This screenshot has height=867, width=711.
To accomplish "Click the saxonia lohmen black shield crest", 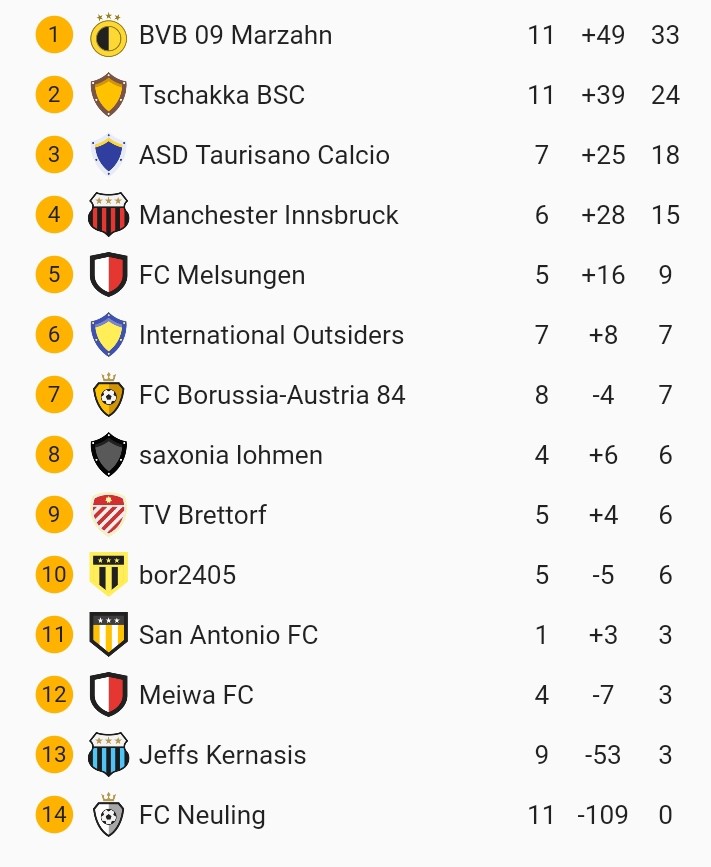I will pos(108,455).
